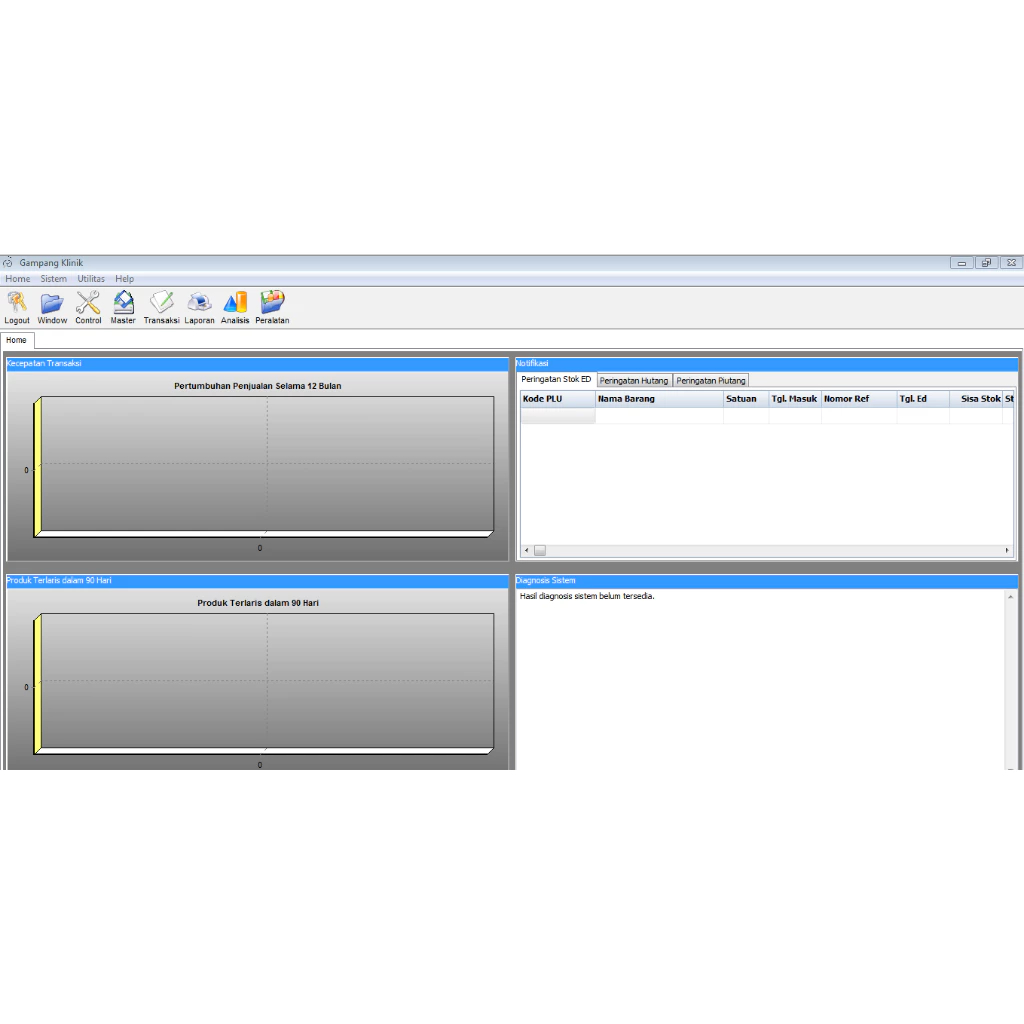Open the Window folder icon
The width and height of the screenshot is (1024, 1024).
click(52, 303)
